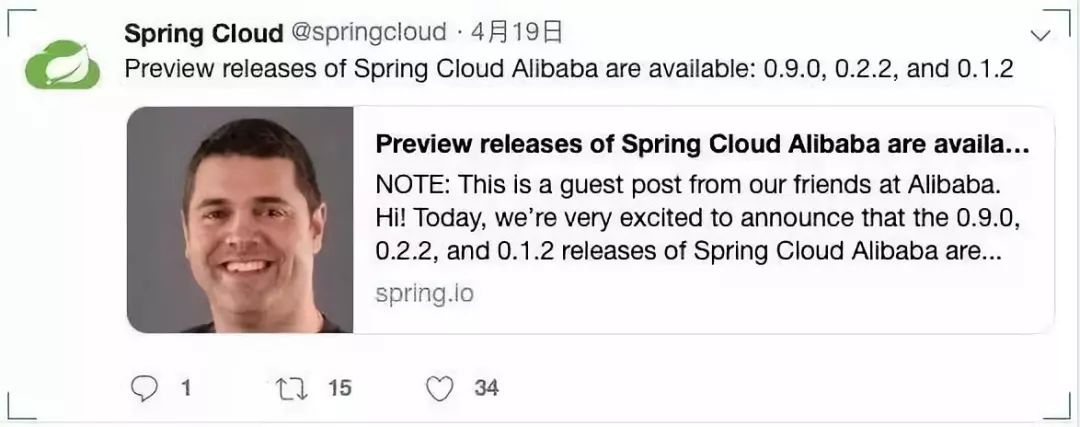The width and height of the screenshot is (1080, 427).
Task: Click the reply speech bubble icon
Action: (146, 388)
